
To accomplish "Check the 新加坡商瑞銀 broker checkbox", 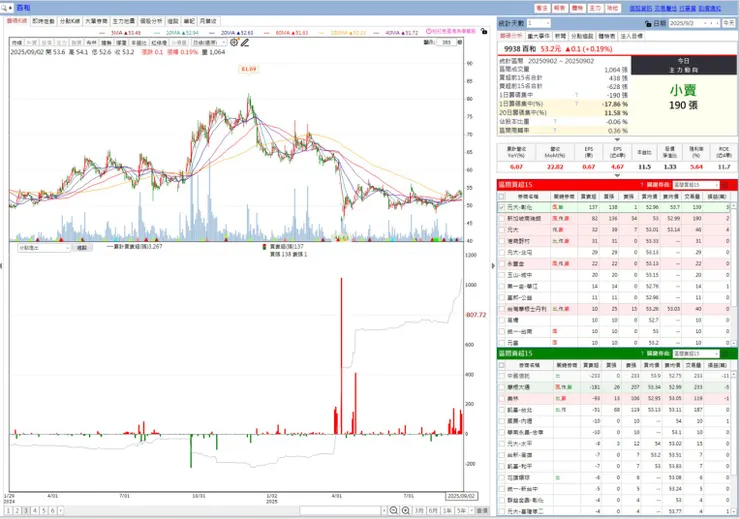I will tap(502, 218).
